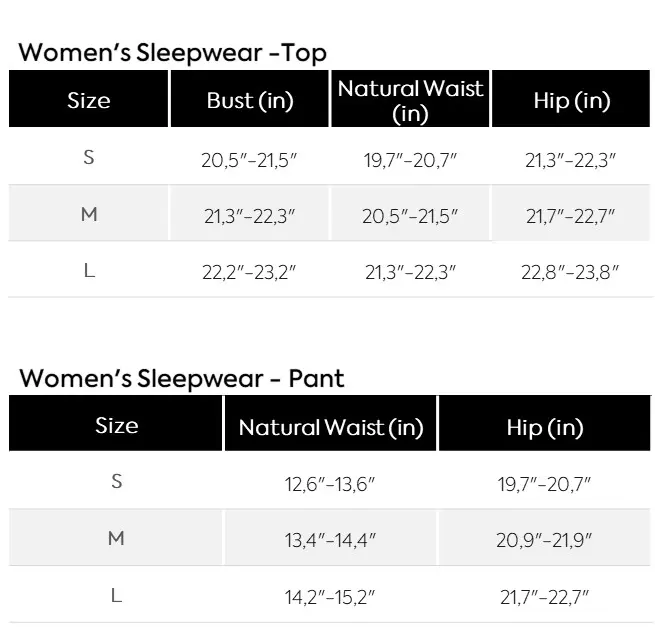655x627 pixels.
Task: Click Natural Waist header in Top table
Action: pyautogui.click(x=410, y=100)
